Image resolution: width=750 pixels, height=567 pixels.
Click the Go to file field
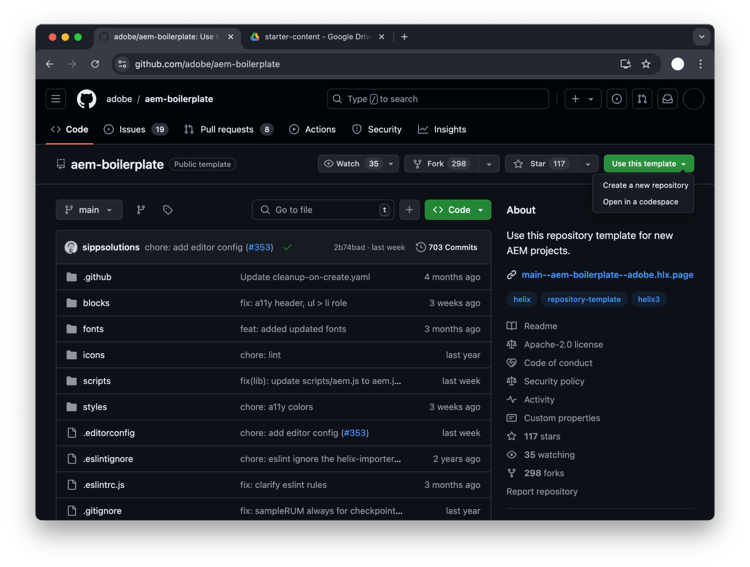tap(323, 210)
